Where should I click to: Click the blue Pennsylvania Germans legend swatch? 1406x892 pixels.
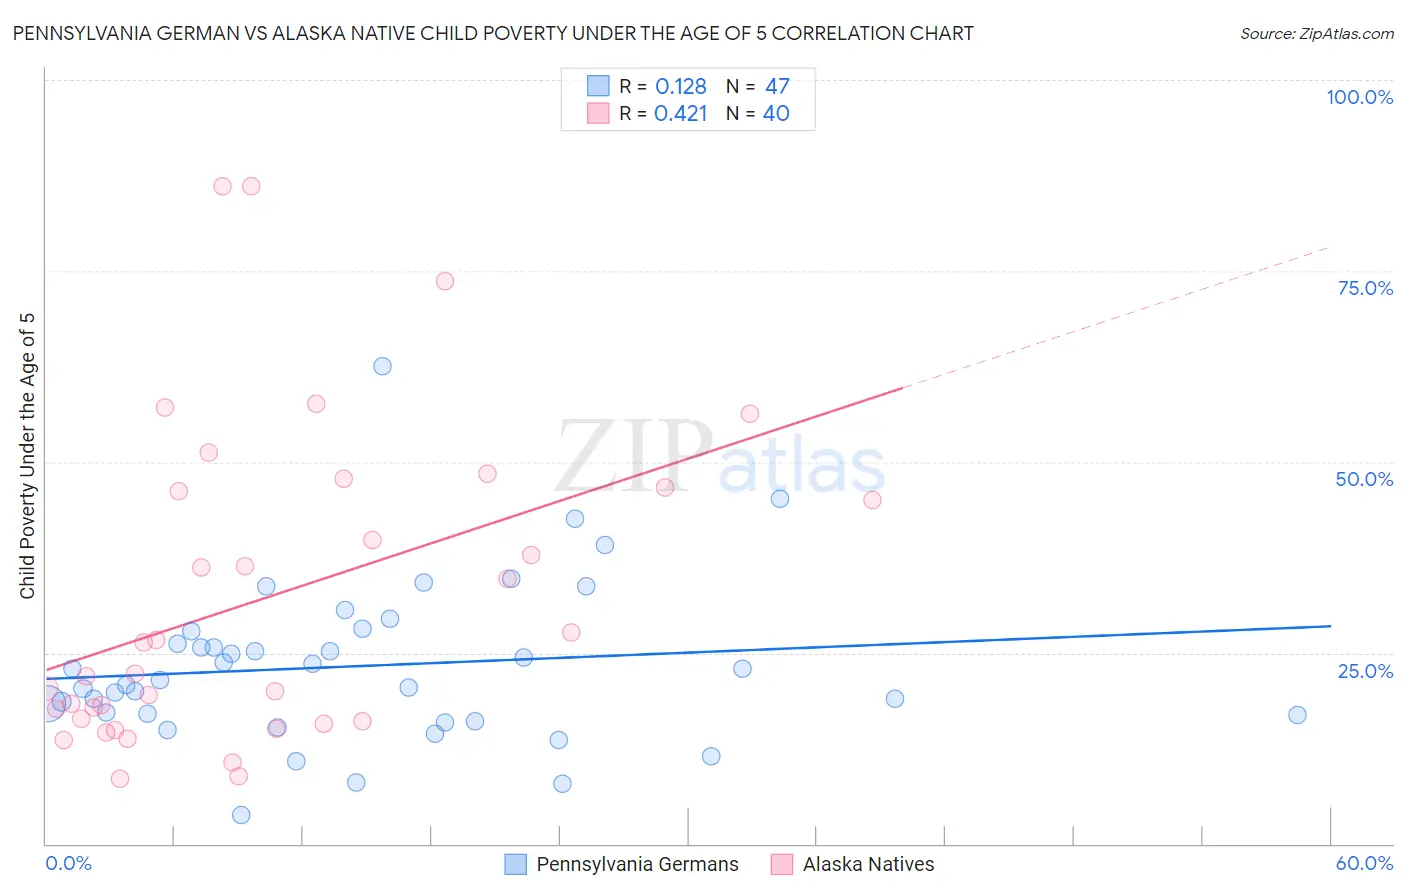coord(515,864)
